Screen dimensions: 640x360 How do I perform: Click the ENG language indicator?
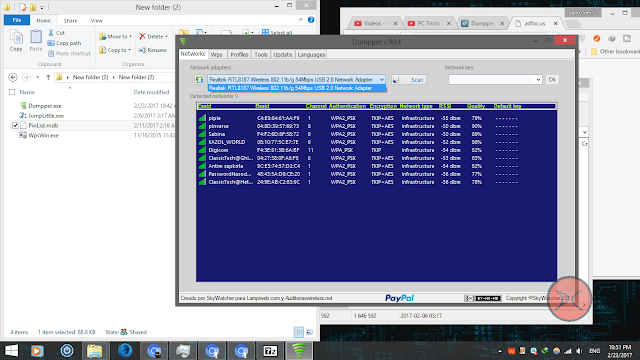(x=595, y=351)
